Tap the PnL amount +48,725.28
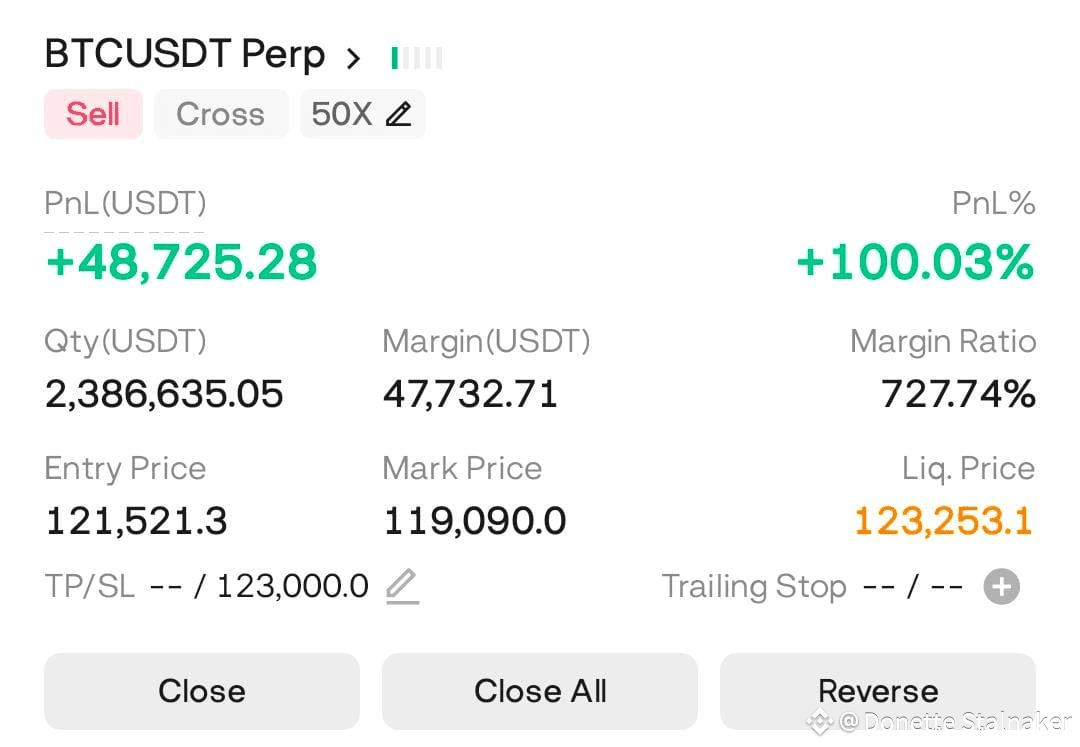Image resolution: width=1080 pixels, height=747 pixels. point(182,262)
